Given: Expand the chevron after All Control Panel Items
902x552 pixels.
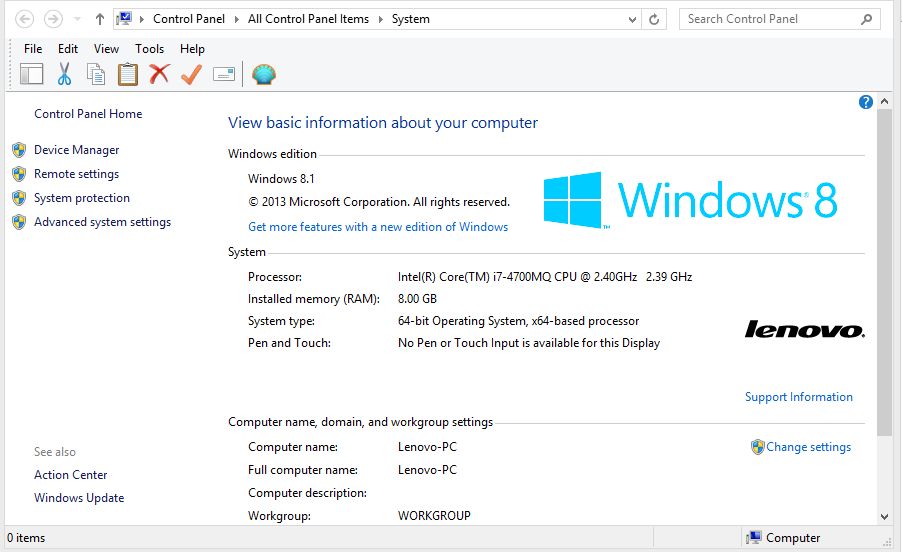Looking at the screenshot, I should pos(380,19).
